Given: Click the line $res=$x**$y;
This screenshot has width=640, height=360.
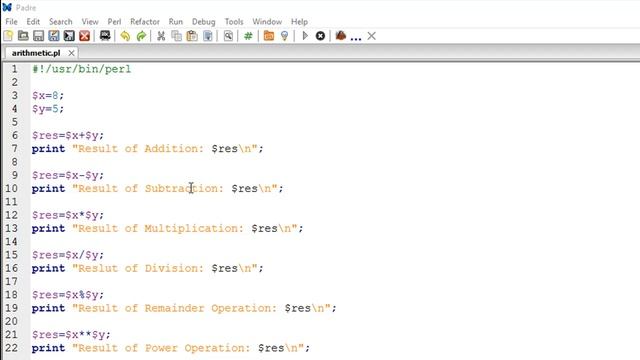Looking at the screenshot, I should pos(71,335).
